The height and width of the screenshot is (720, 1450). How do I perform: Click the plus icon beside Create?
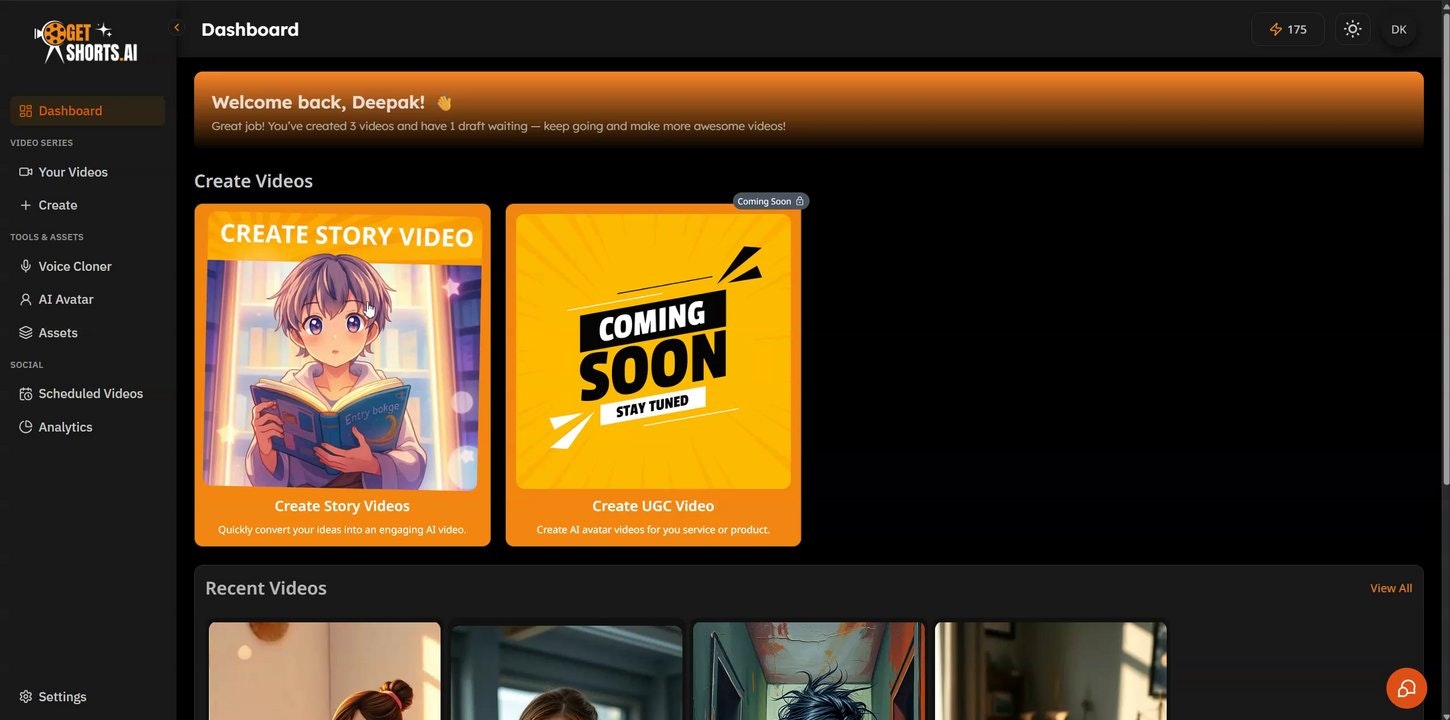tap(26, 205)
